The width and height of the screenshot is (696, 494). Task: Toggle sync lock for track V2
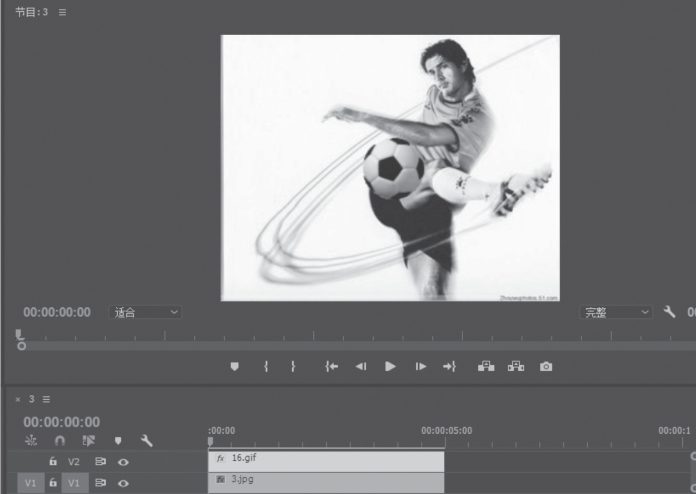(x=100, y=462)
